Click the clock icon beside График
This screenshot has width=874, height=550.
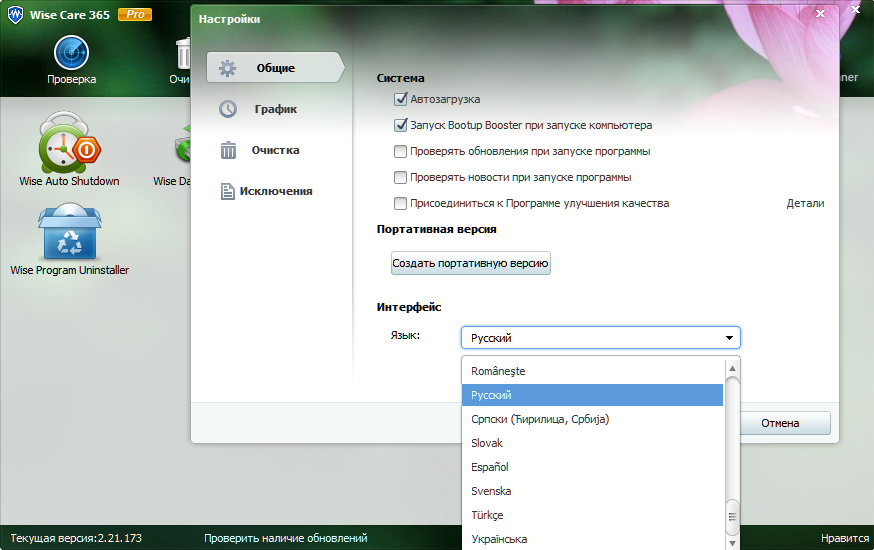click(x=227, y=109)
